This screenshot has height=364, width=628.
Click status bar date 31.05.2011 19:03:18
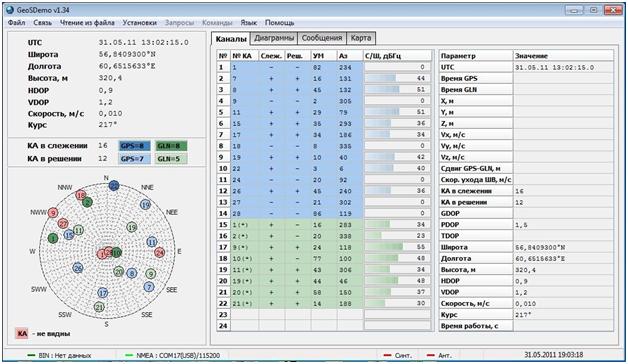[x=554, y=355]
